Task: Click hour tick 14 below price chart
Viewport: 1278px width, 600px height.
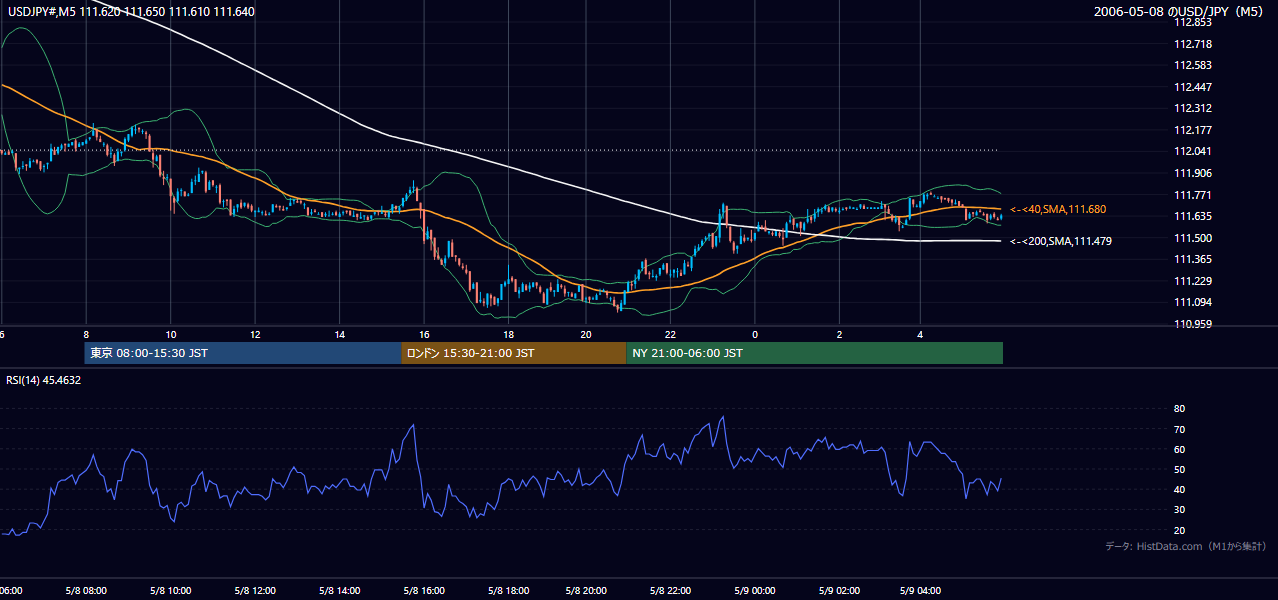Action: click(x=340, y=335)
